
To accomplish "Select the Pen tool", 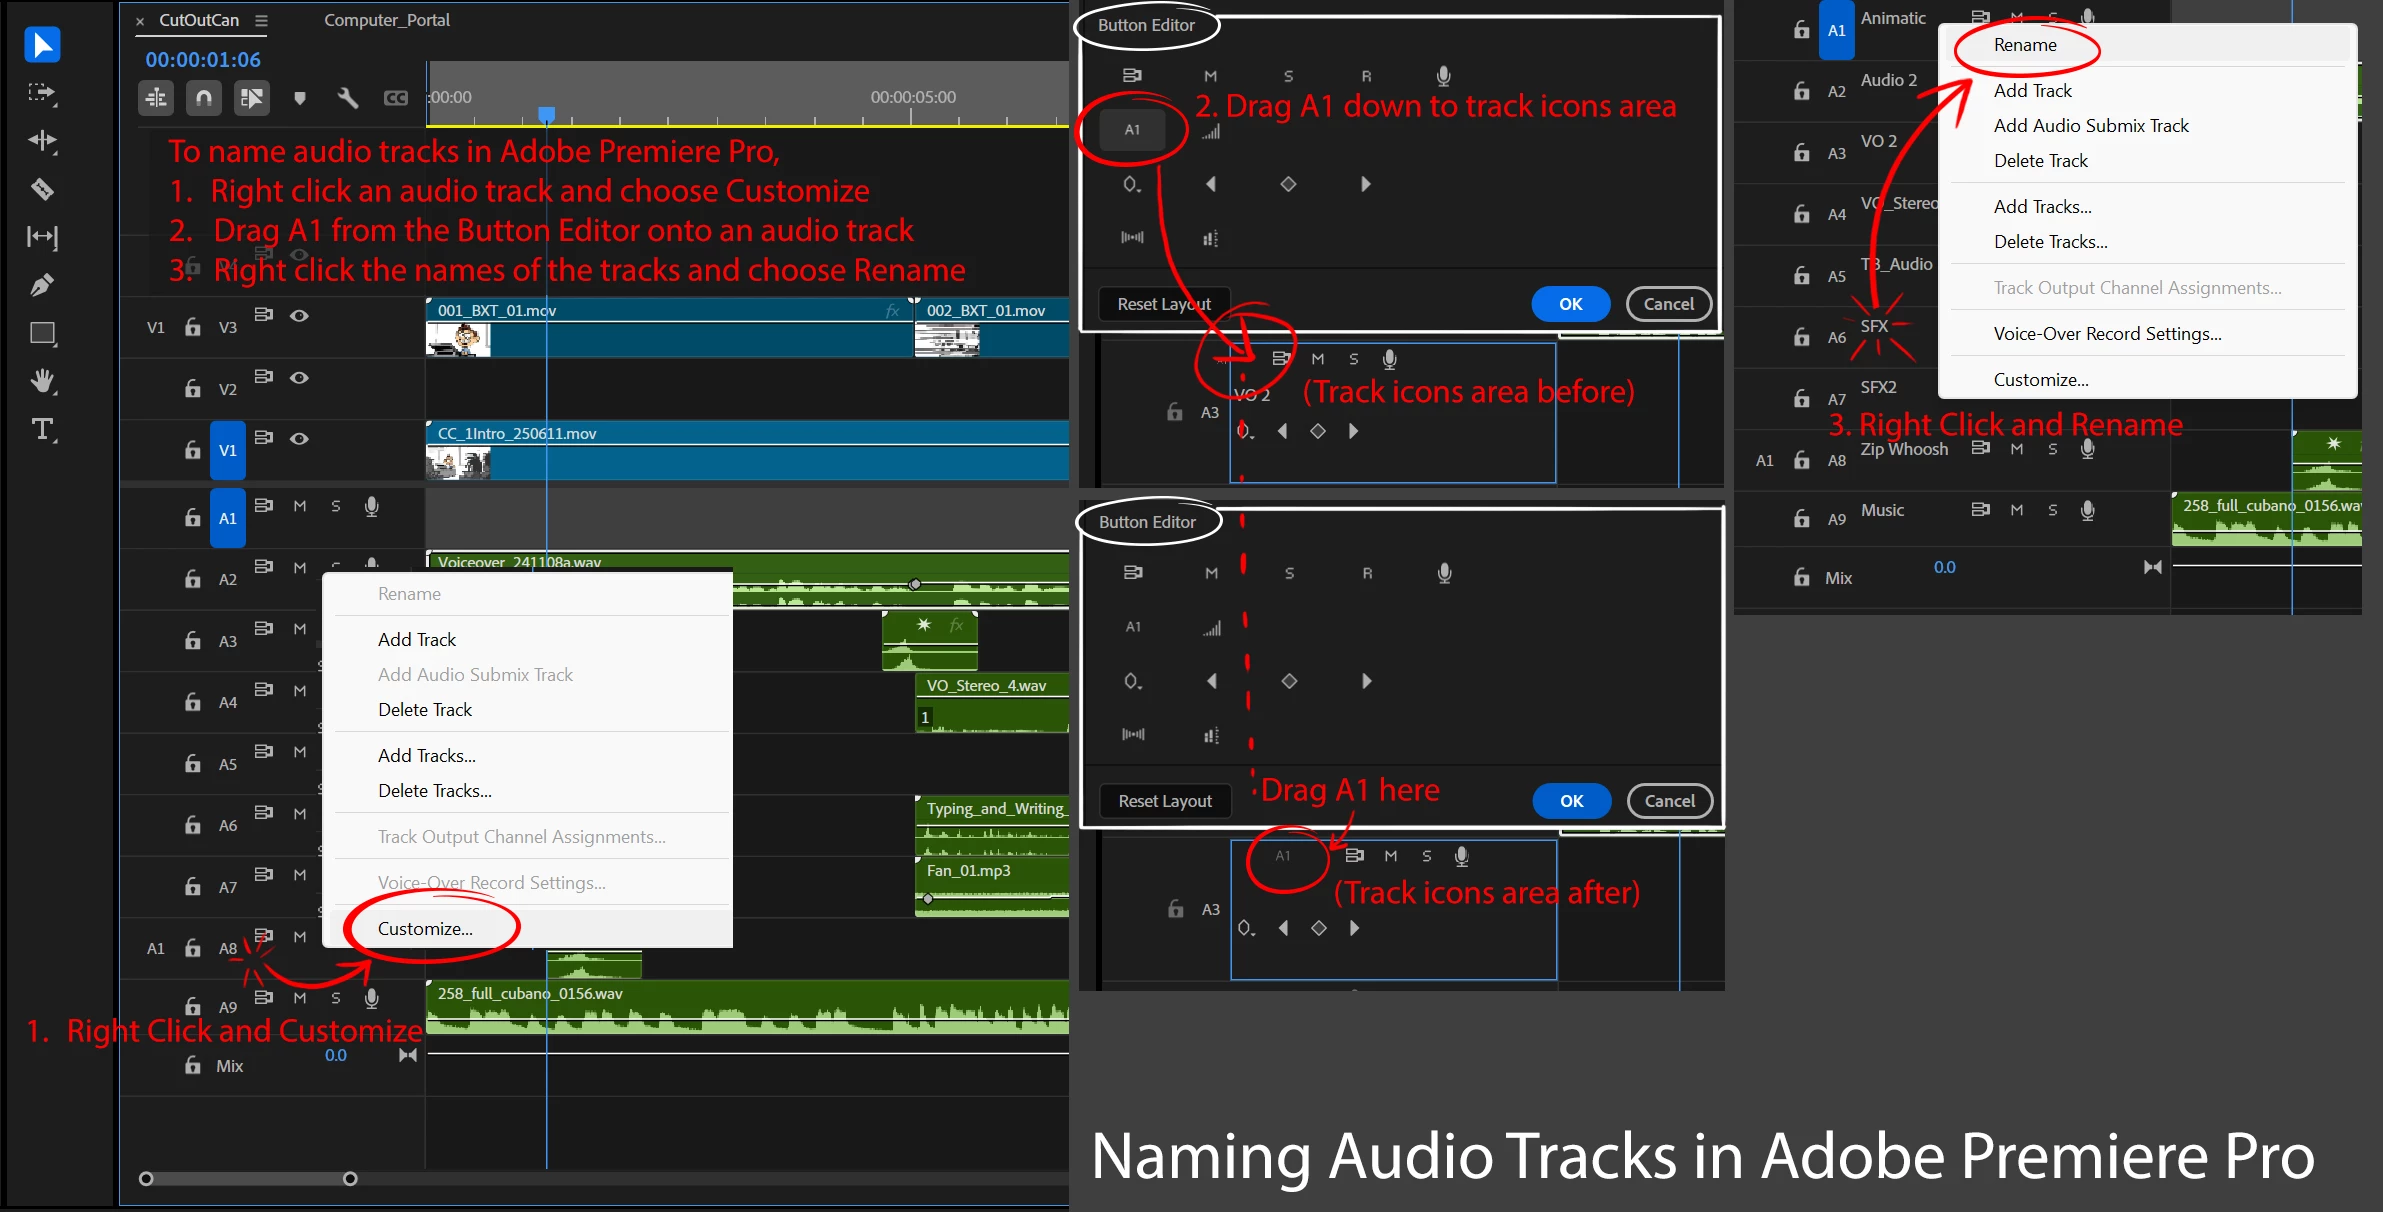I will [x=42, y=285].
